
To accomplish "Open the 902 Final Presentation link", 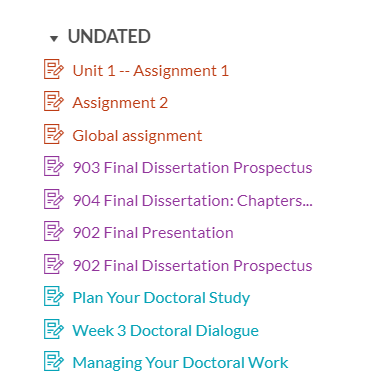I will click(x=153, y=233).
